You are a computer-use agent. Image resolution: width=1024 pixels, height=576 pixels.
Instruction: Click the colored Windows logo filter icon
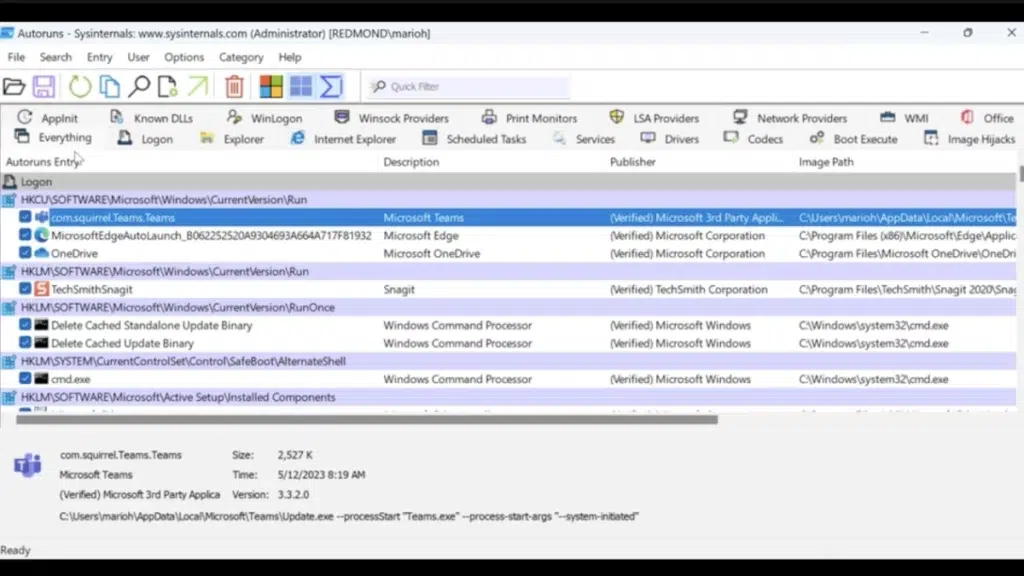271,87
